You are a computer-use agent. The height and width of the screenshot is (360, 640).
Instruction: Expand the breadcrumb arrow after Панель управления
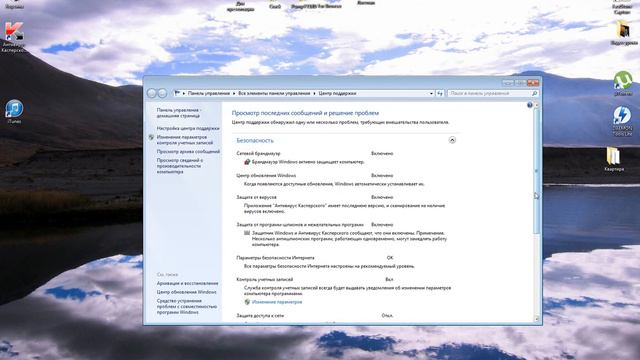point(234,93)
